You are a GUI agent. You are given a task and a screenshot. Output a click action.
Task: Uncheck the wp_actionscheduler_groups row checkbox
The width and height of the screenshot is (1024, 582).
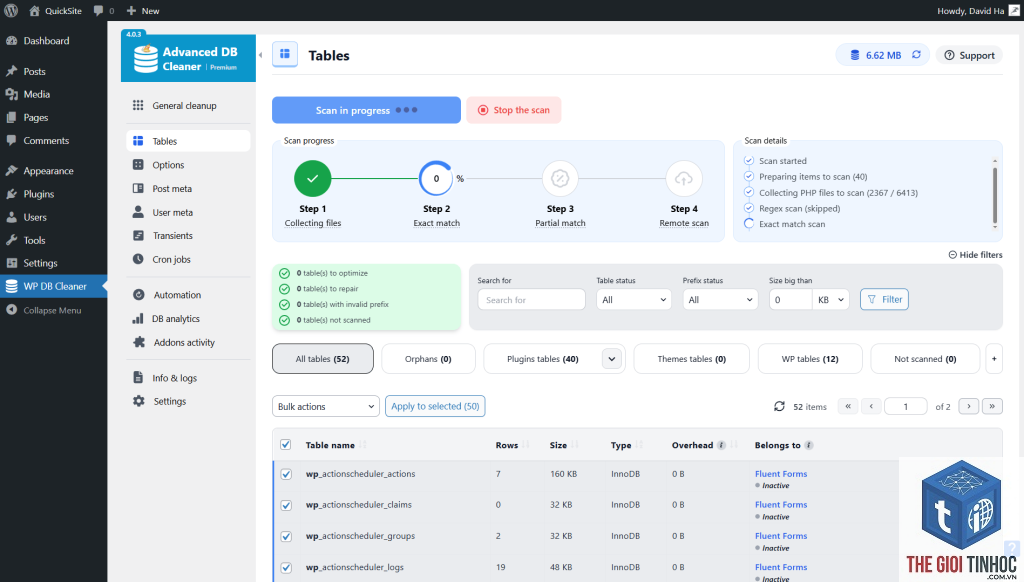pyautogui.click(x=286, y=536)
